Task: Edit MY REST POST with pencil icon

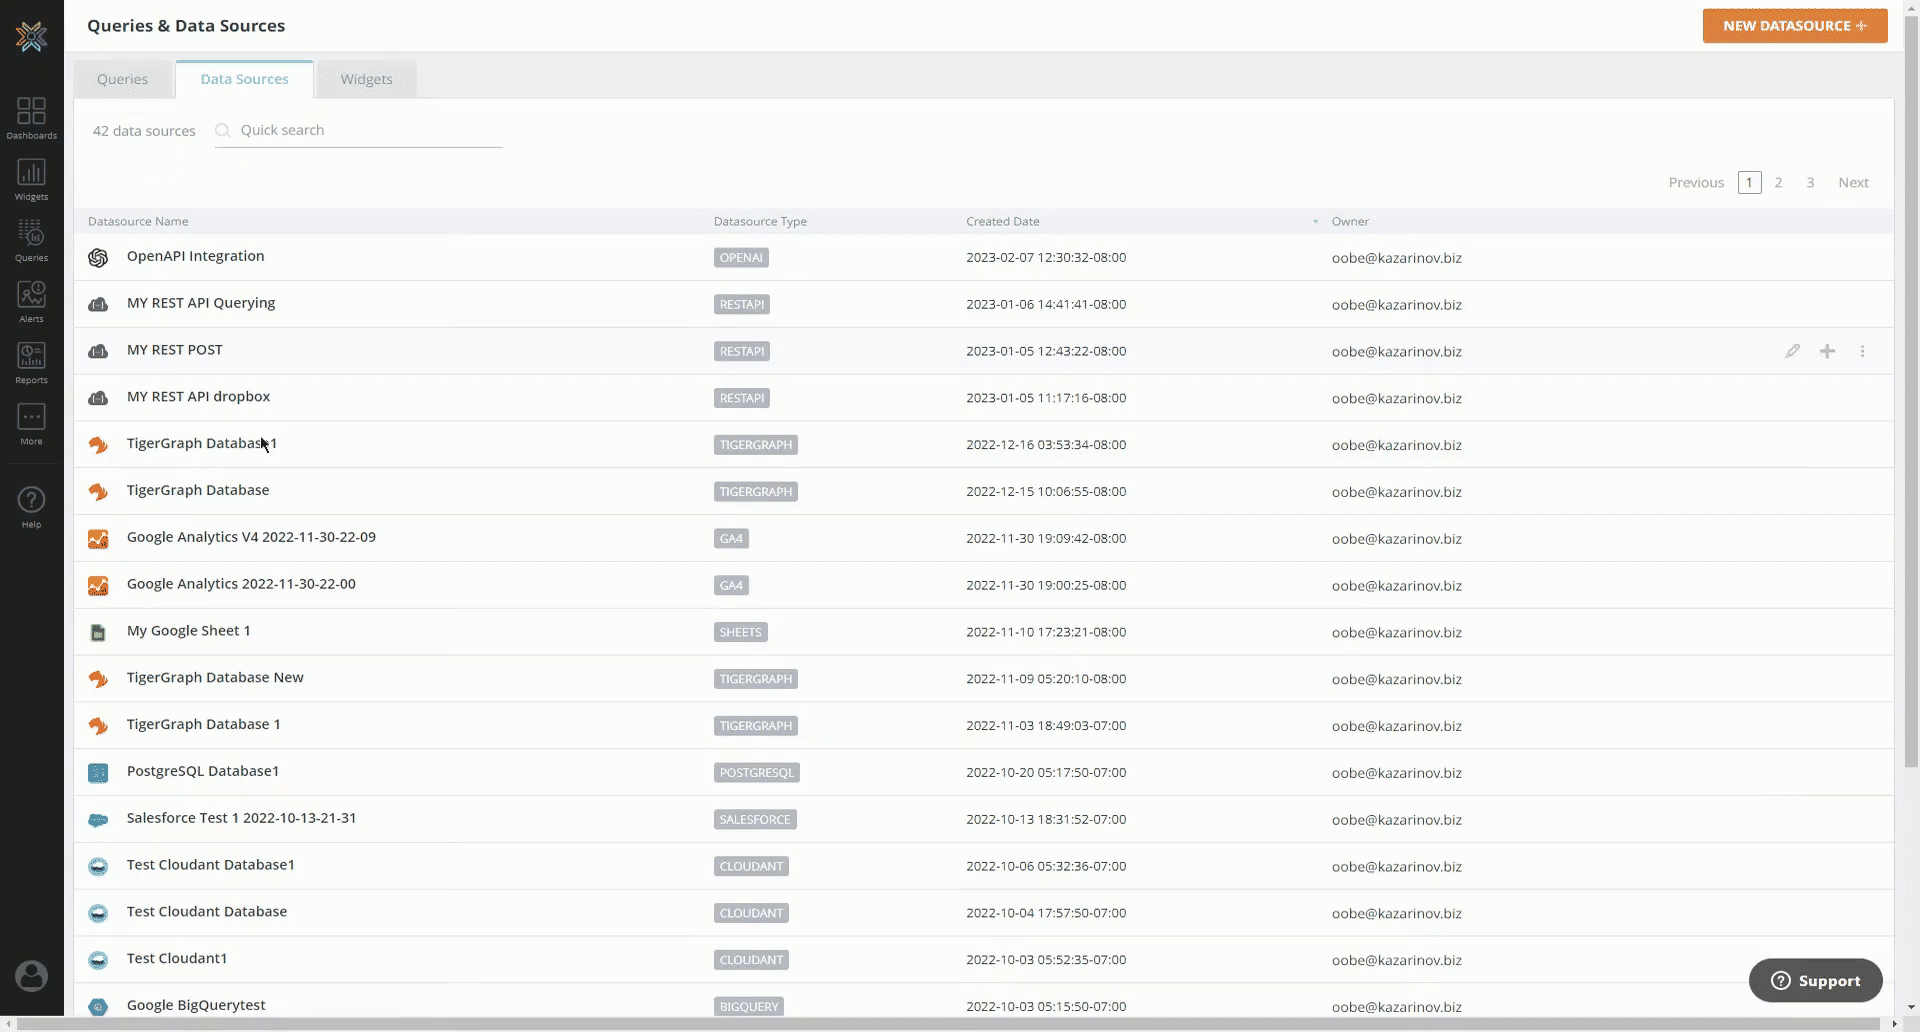Action: (x=1792, y=351)
